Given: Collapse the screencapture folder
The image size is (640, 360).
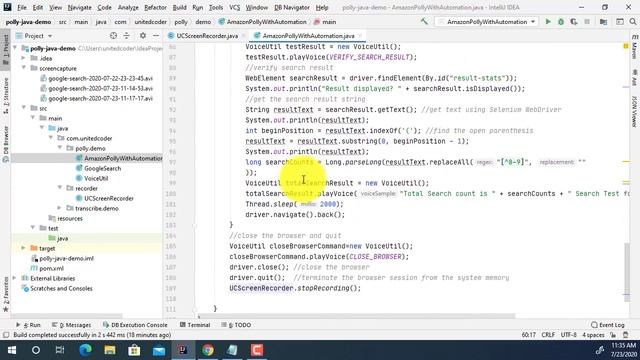Looking at the screenshot, I should (24, 68).
